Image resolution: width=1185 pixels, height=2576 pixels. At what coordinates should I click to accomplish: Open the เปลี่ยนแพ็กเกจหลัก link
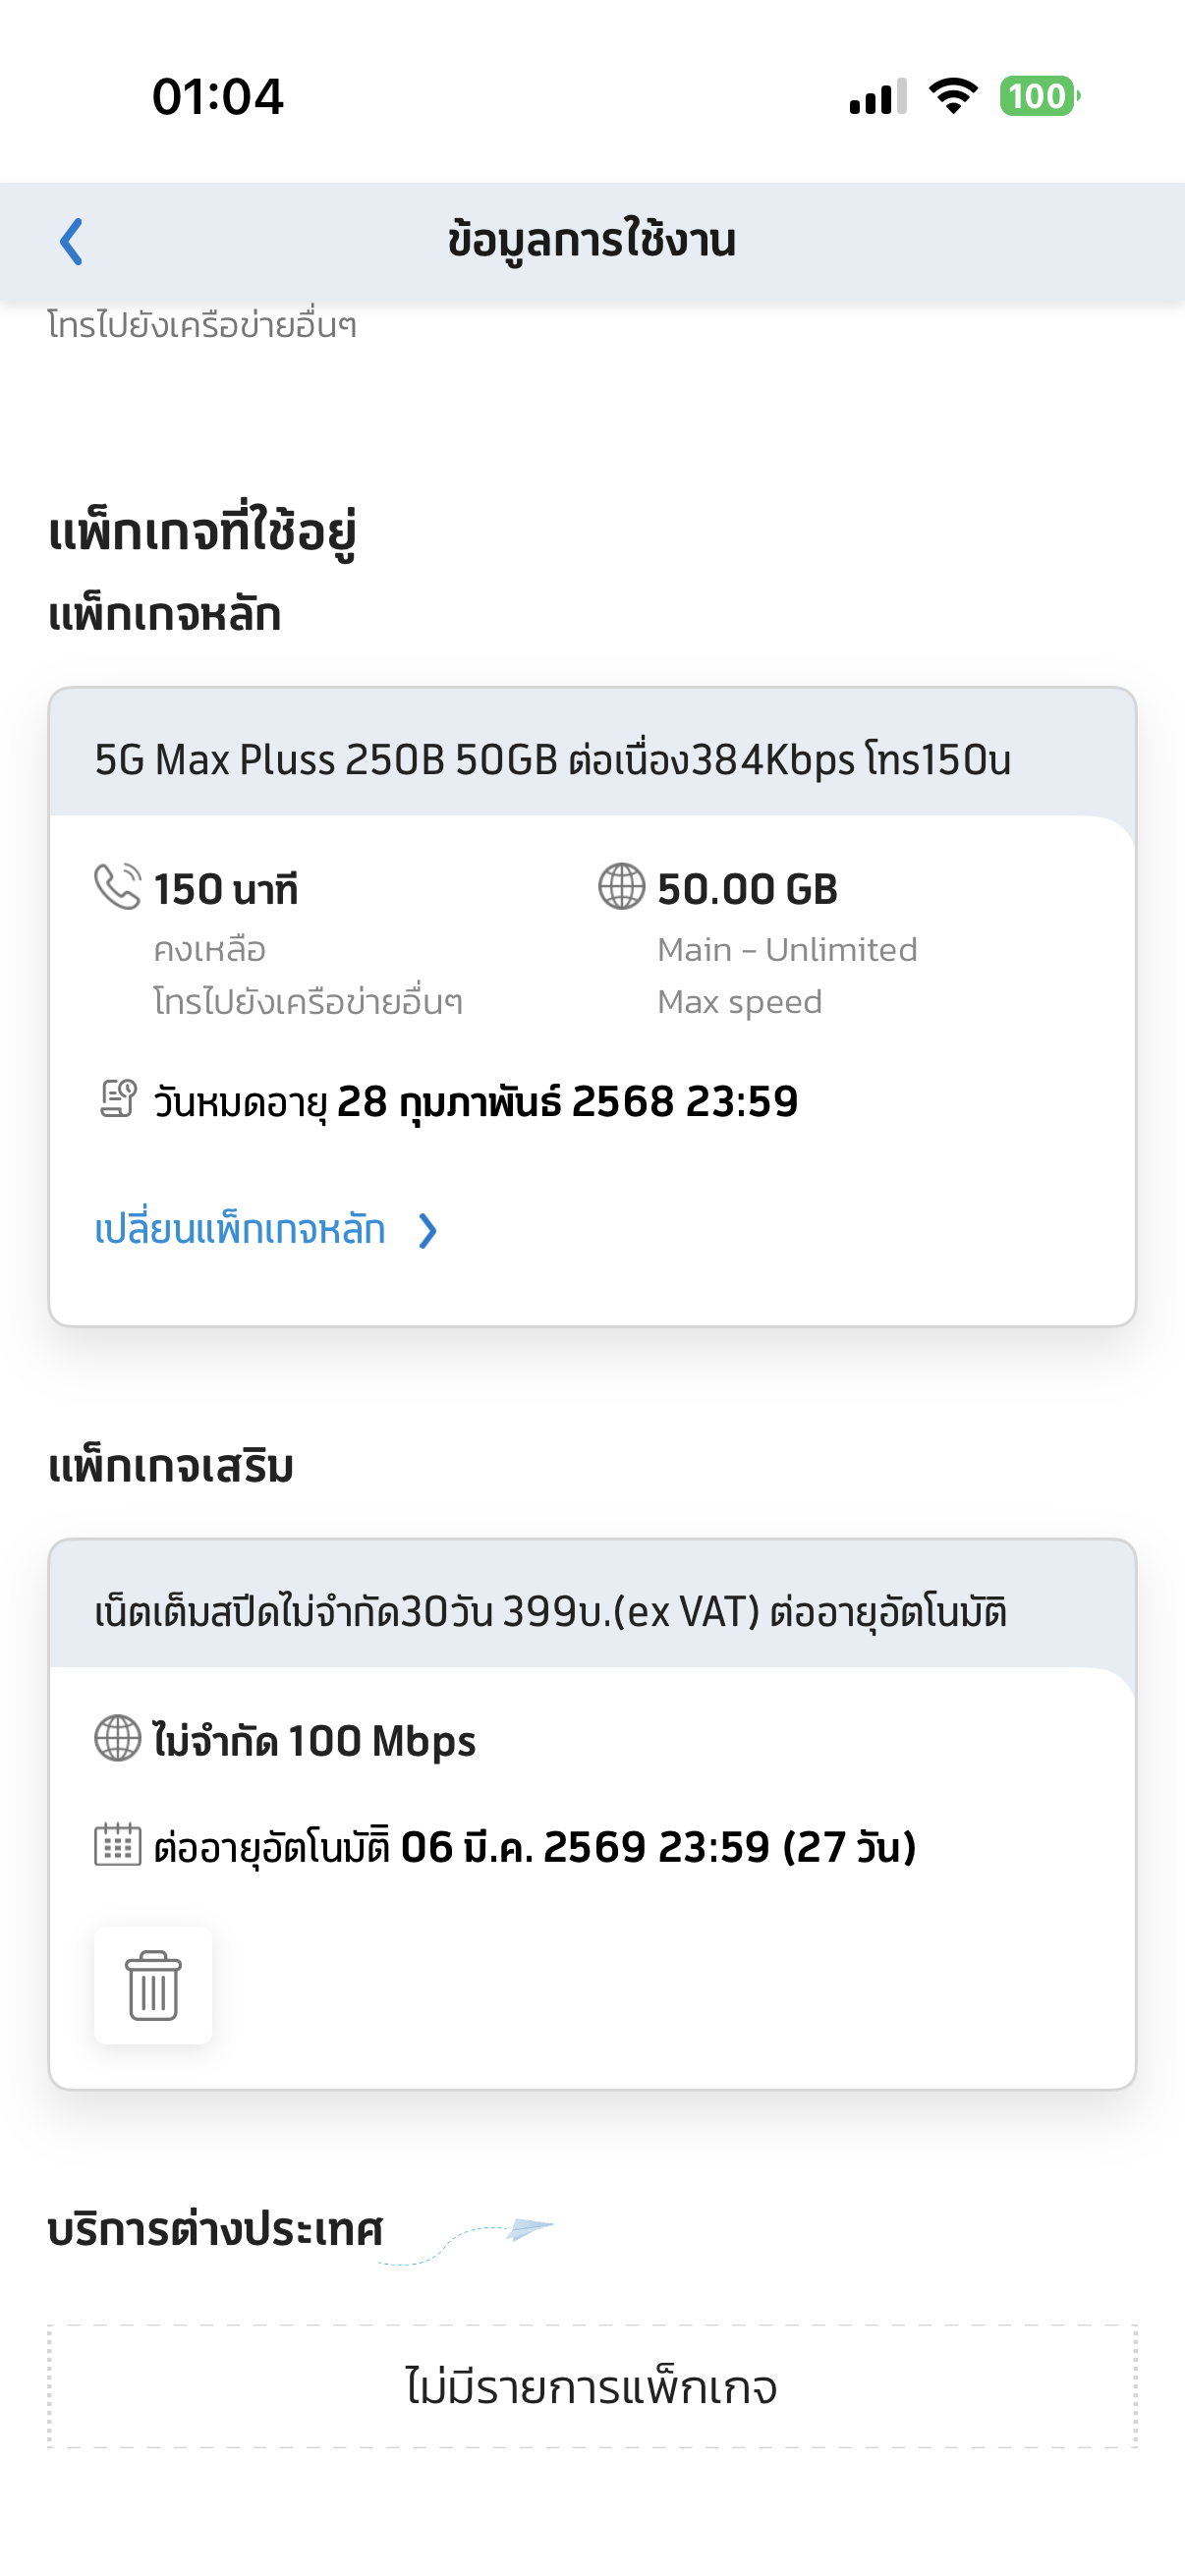[x=240, y=1230]
